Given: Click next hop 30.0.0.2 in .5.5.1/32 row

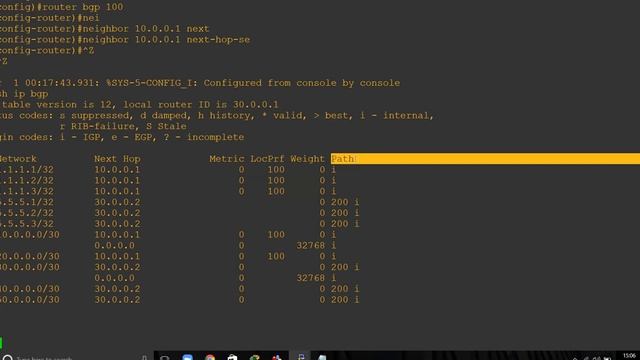Looking at the screenshot, I should point(117,202).
